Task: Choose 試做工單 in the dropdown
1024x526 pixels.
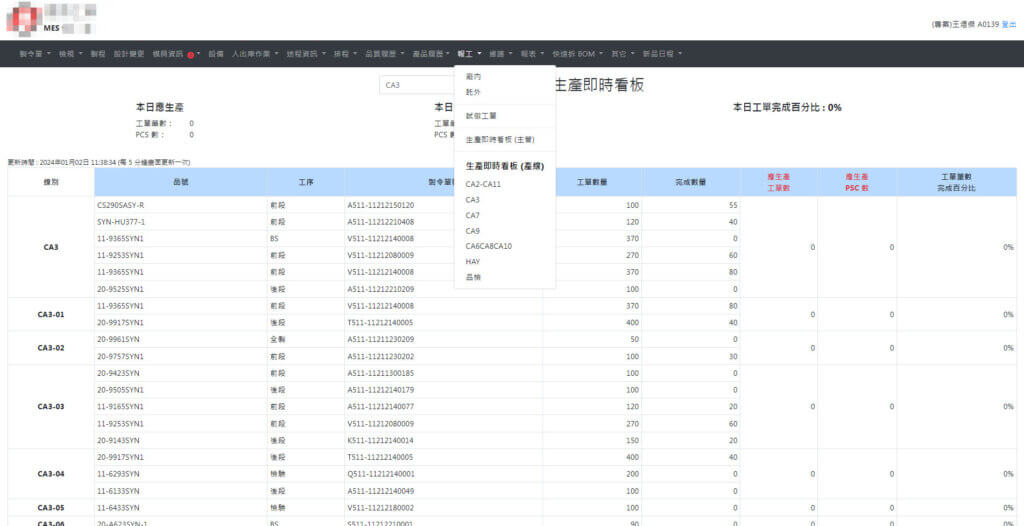Action: [481, 116]
